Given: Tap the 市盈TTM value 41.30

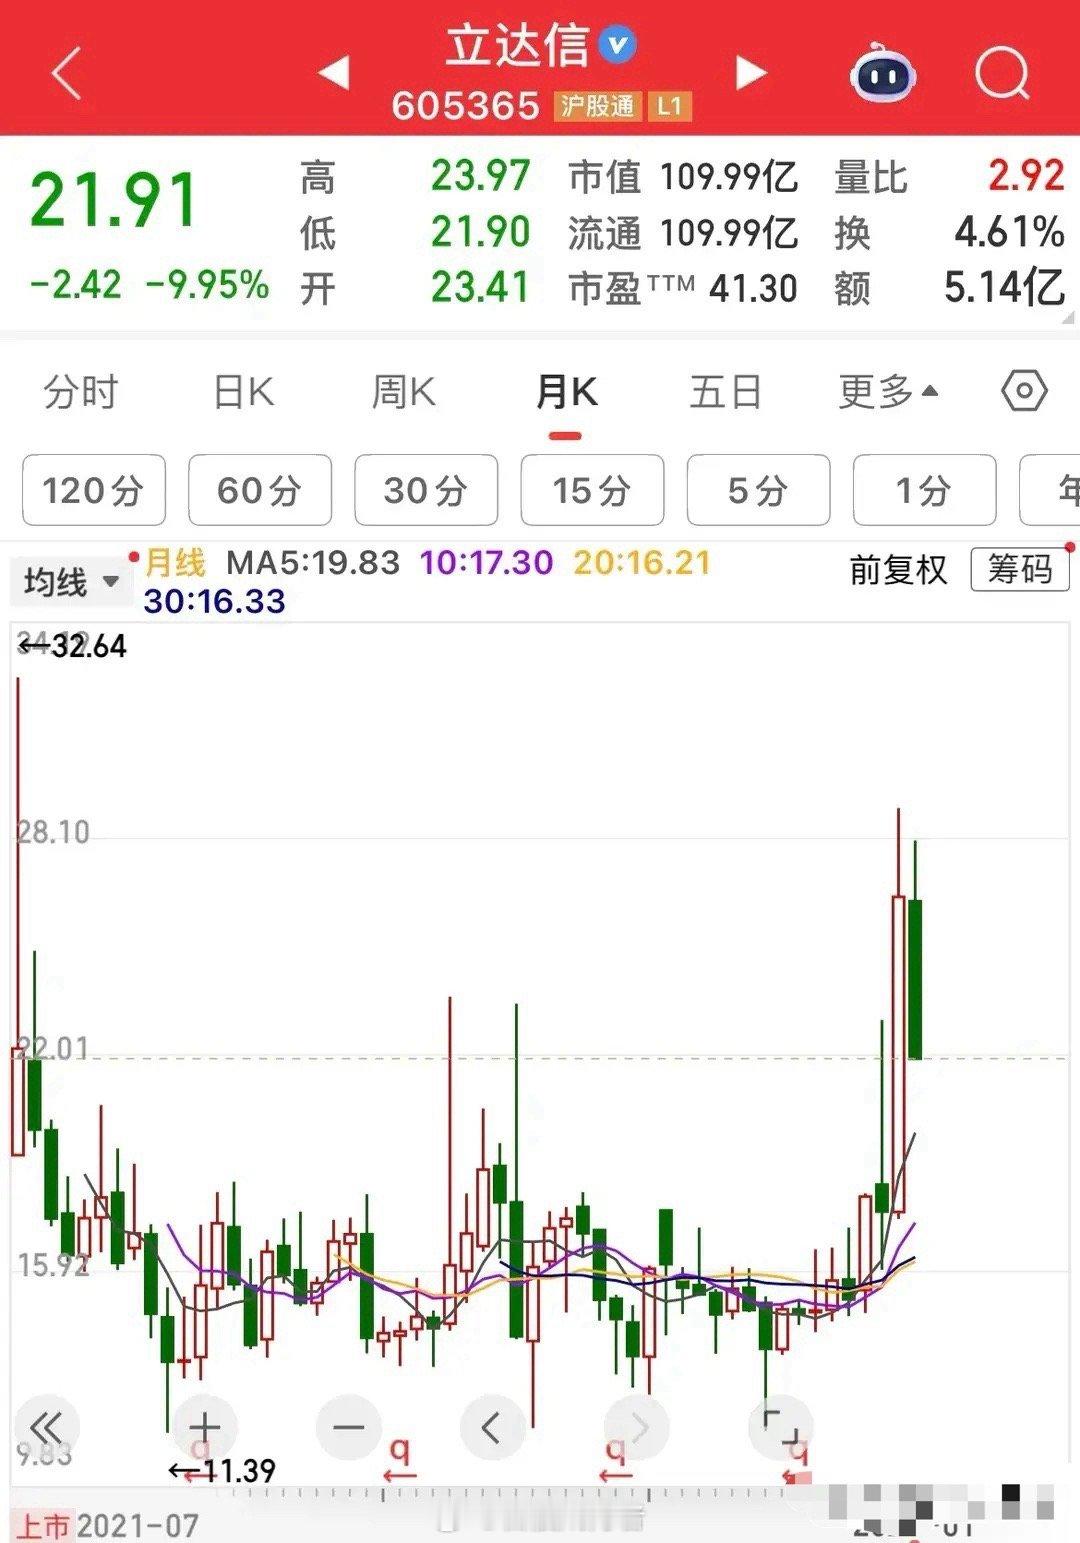Looking at the screenshot, I should (x=753, y=289).
